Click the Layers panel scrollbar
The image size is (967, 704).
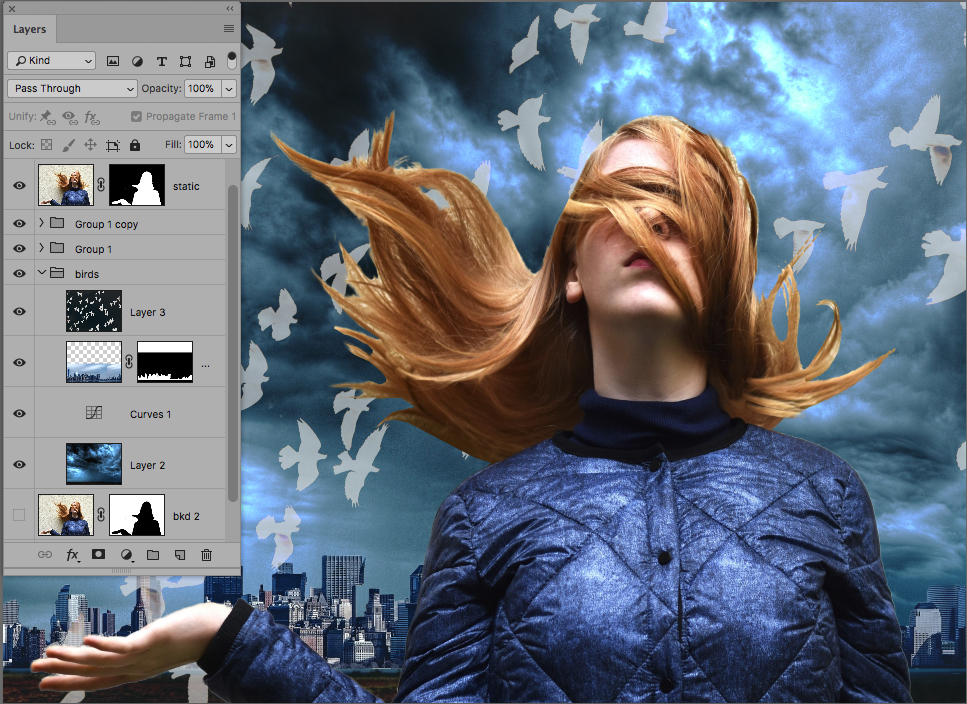click(x=232, y=343)
